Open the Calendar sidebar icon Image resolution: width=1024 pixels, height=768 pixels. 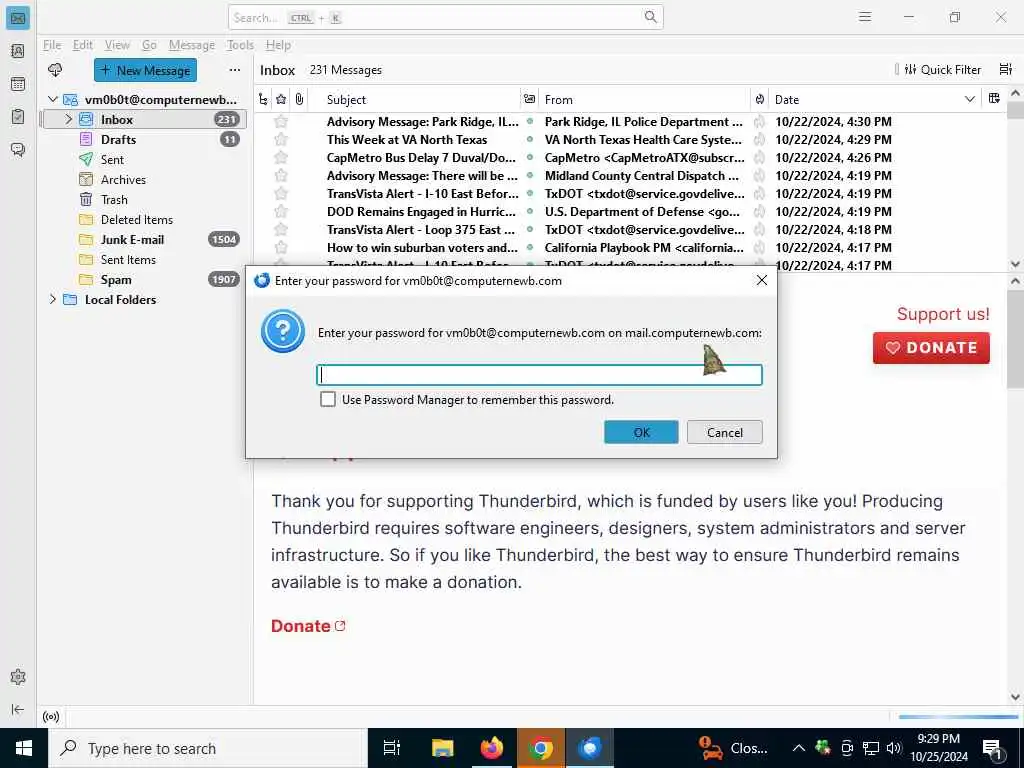(18, 84)
